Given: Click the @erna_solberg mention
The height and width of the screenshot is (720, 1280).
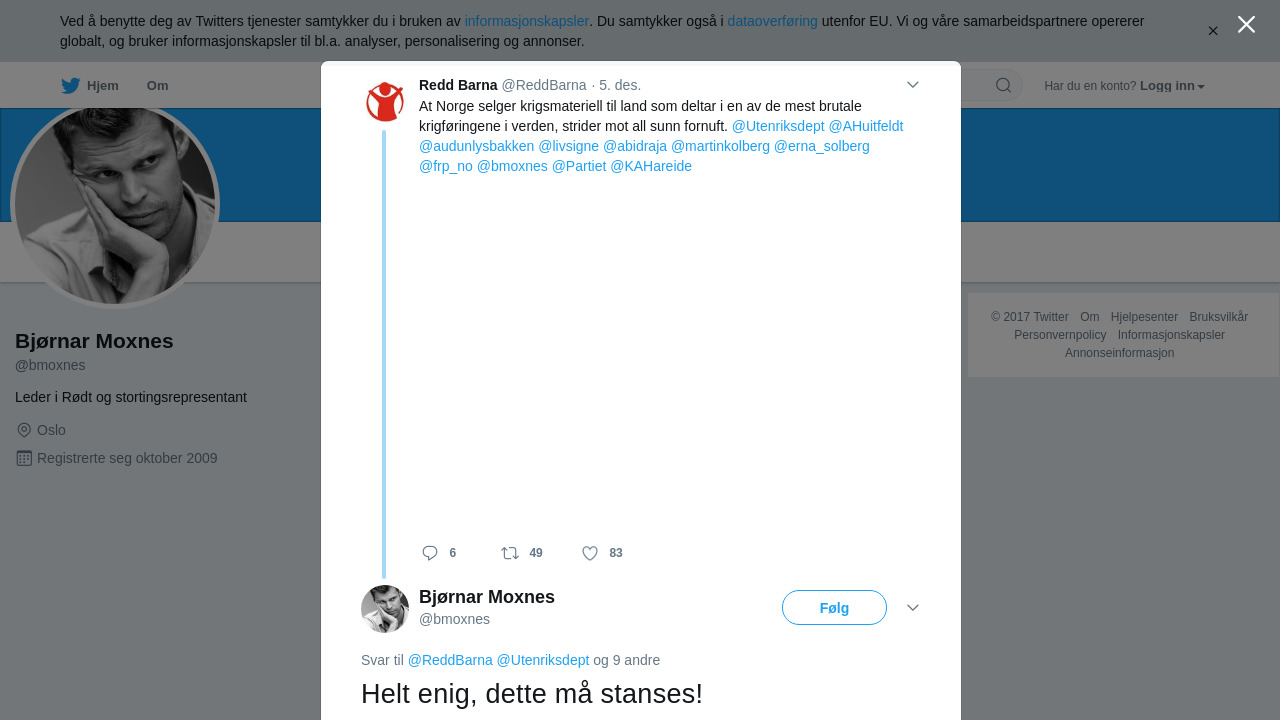Looking at the screenshot, I should coord(821,146).
